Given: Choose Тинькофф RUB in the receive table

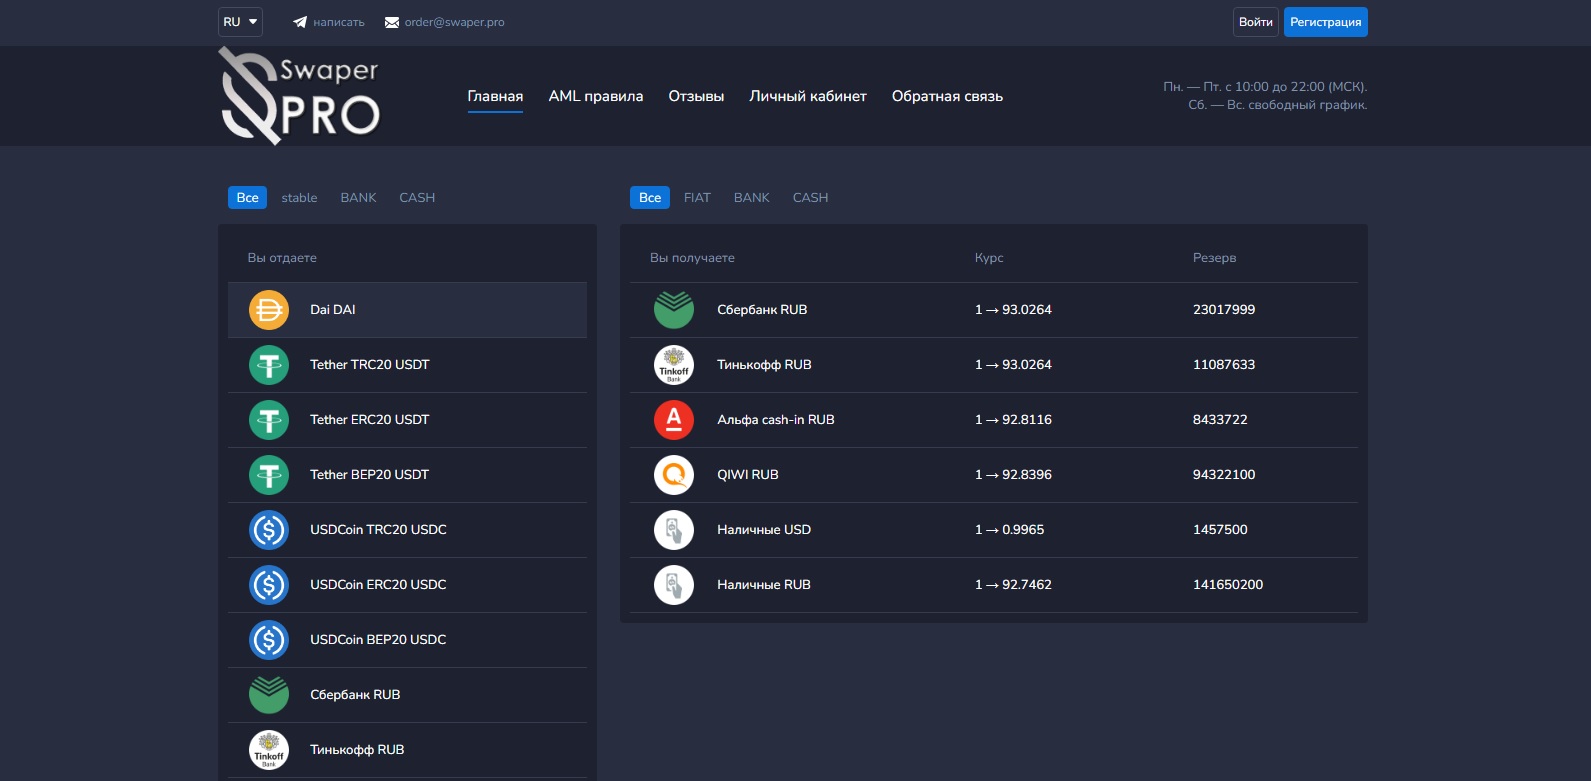Looking at the screenshot, I should coord(764,365).
